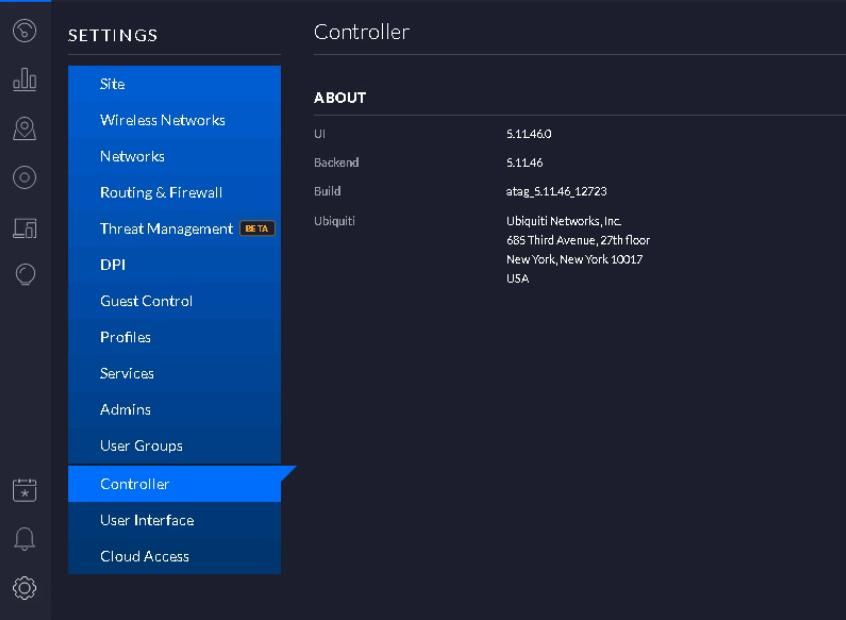Switch to User Interface settings
Image resolution: width=846 pixels, height=620 pixels.
click(x=147, y=520)
